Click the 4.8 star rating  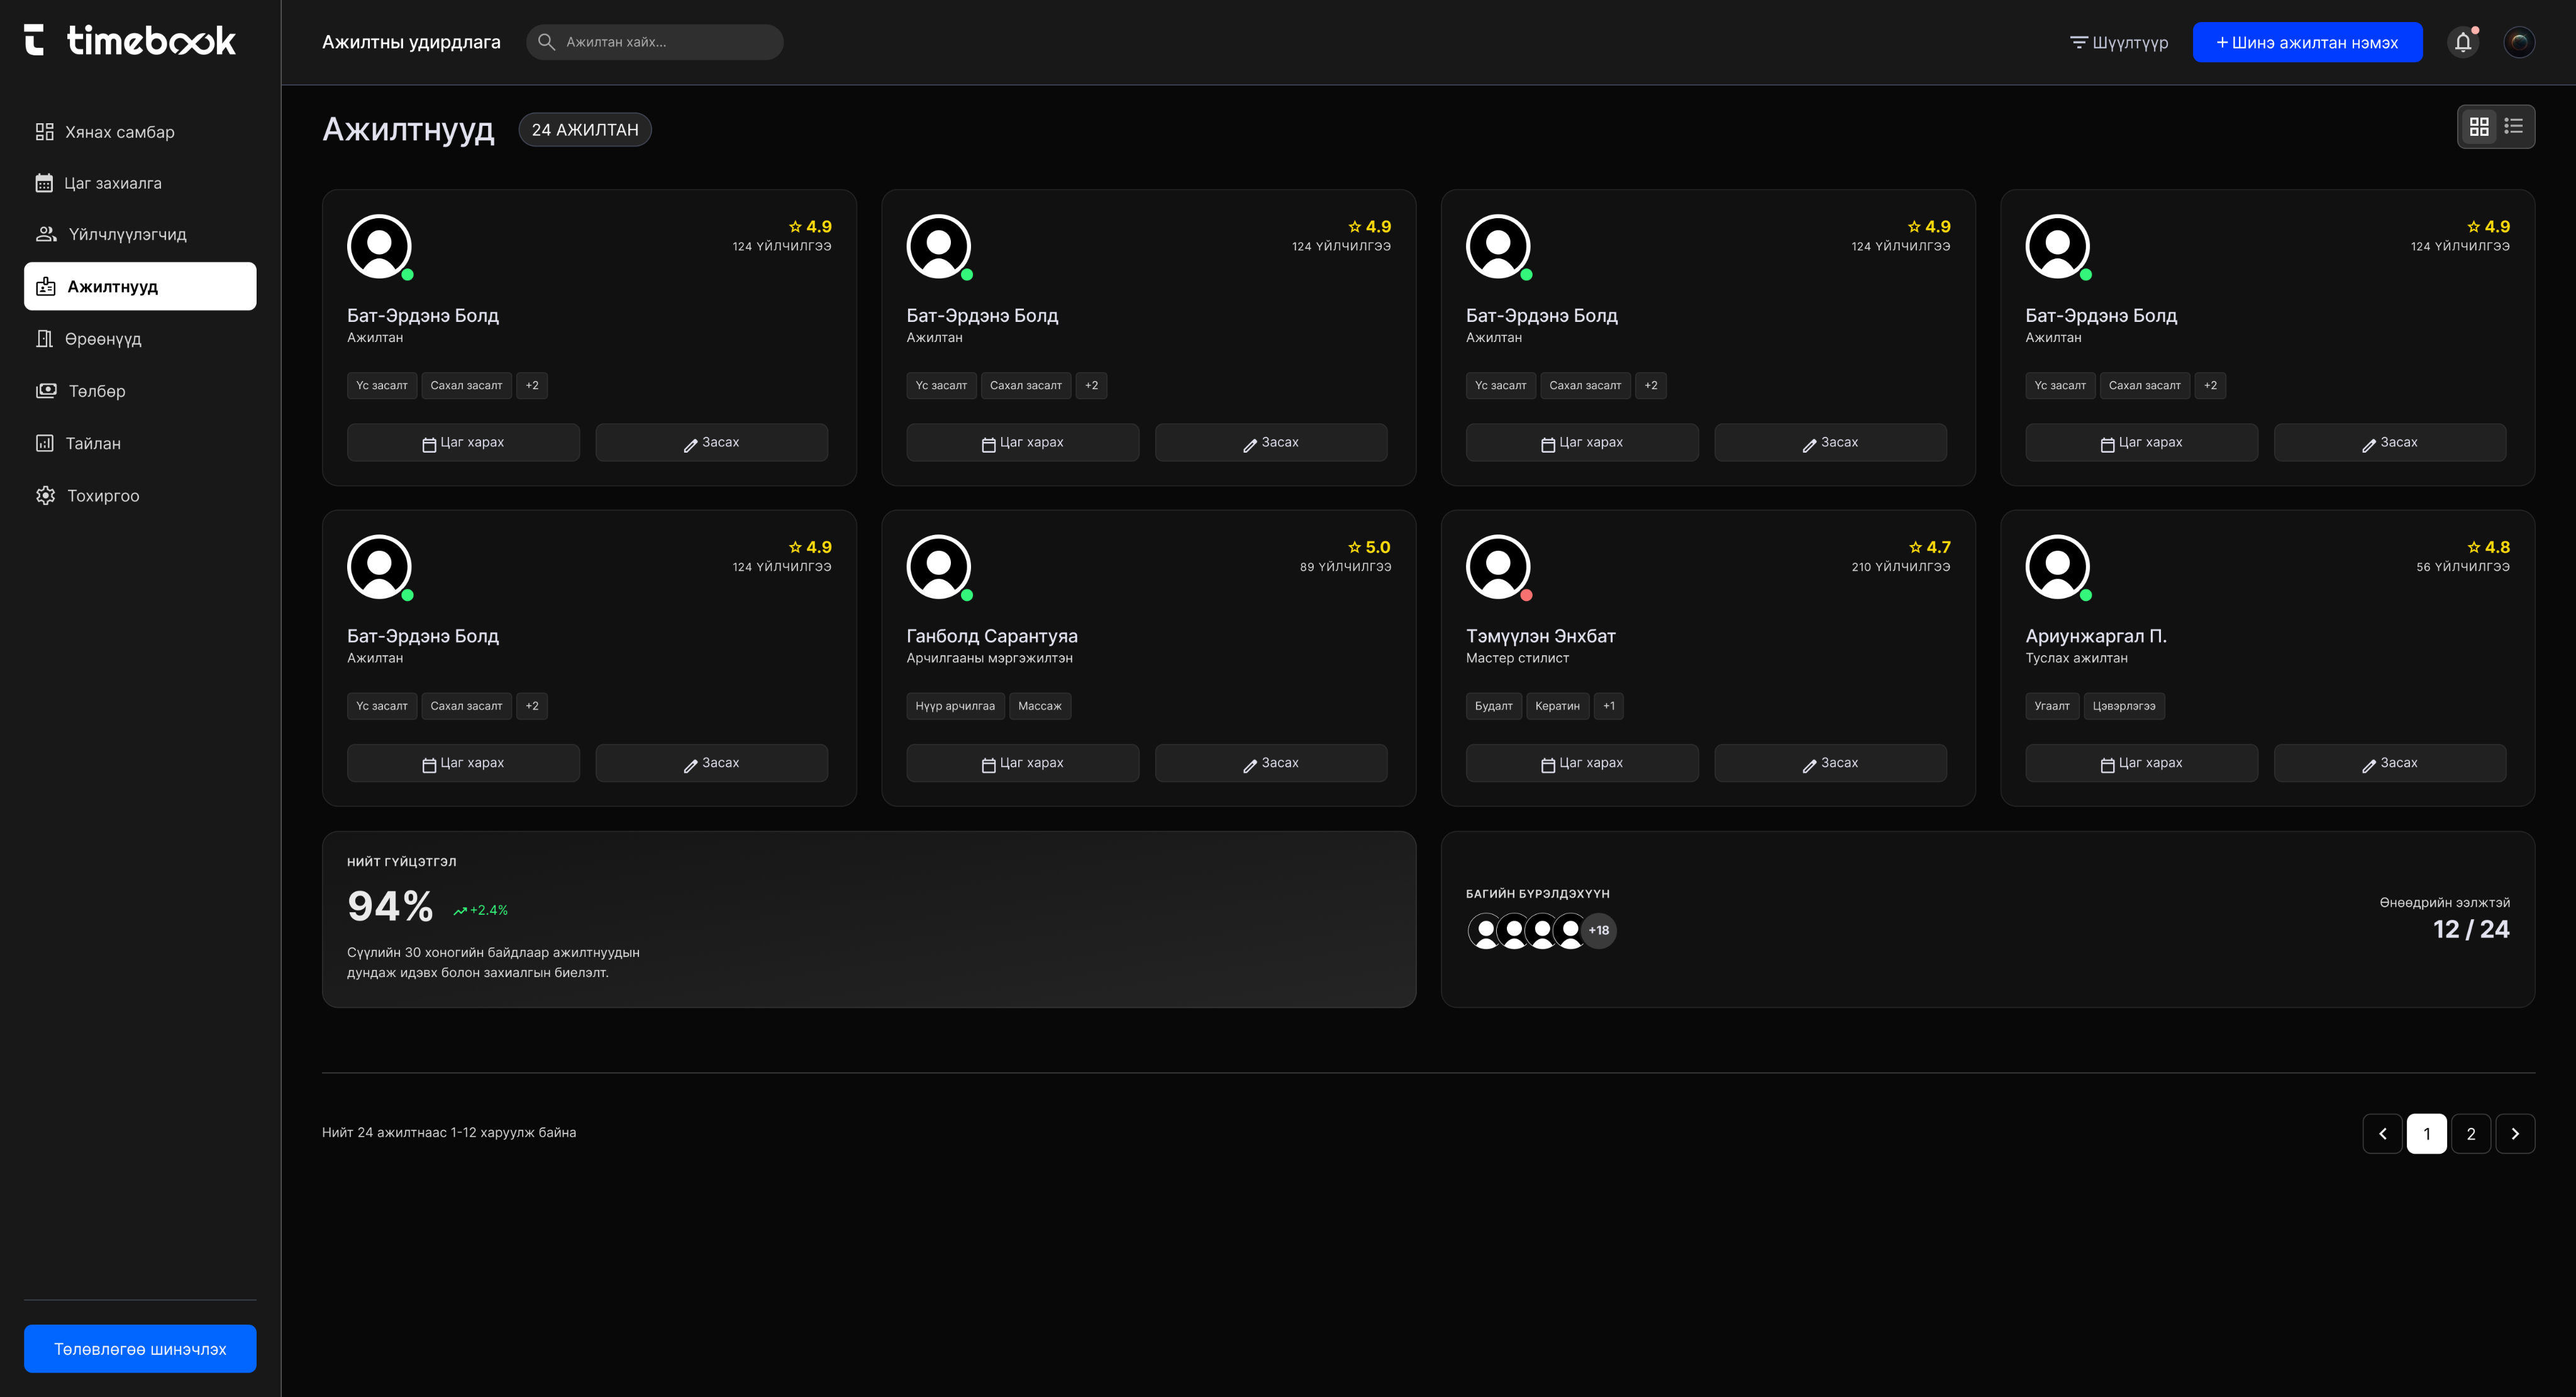[x=2488, y=547]
